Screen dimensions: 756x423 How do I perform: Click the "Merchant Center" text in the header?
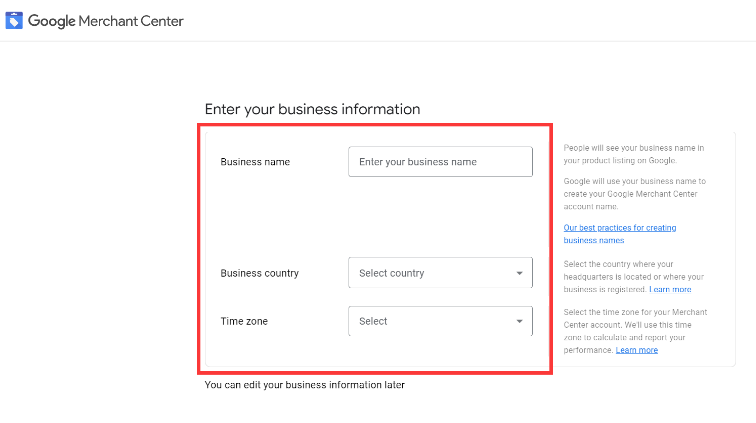pos(131,21)
